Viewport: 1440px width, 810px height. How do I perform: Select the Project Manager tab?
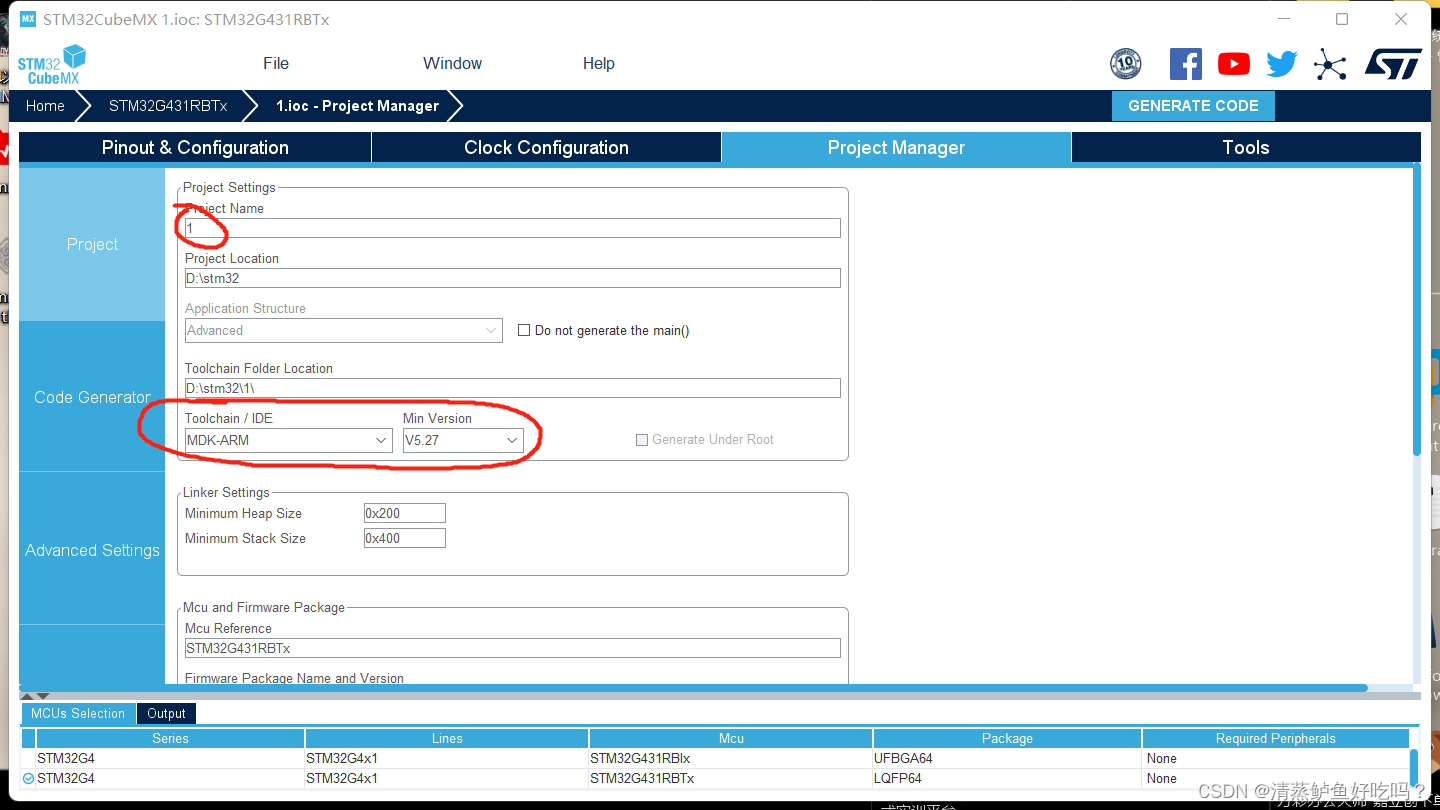coord(896,147)
